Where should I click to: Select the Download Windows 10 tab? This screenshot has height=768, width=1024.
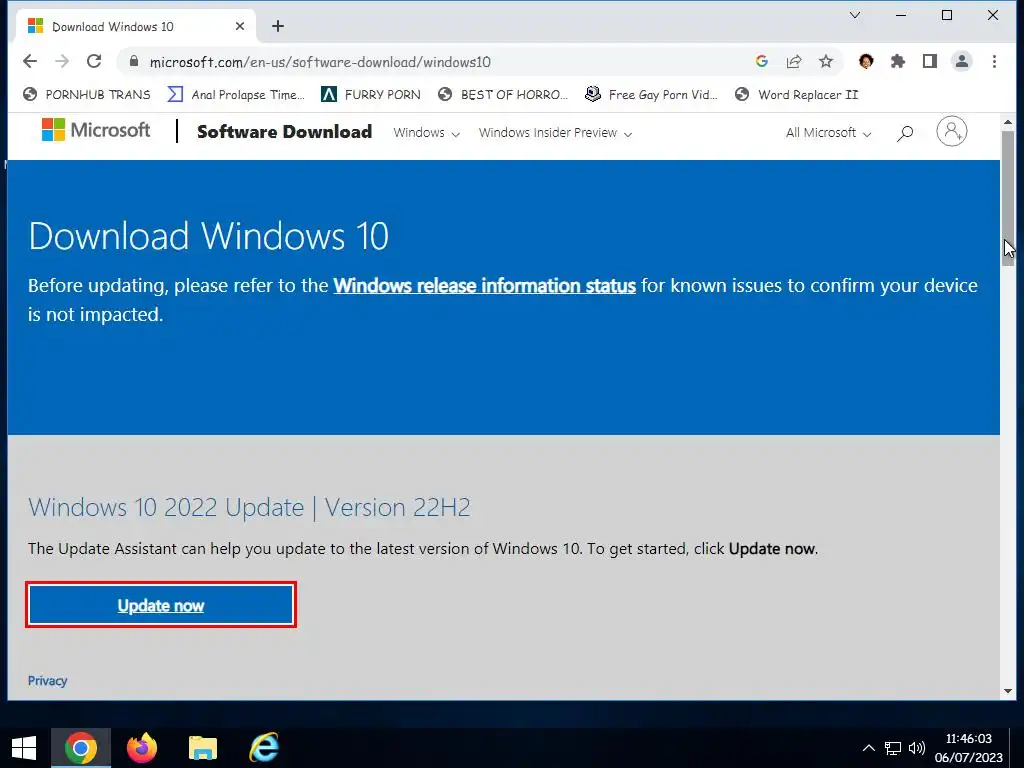(136, 26)
